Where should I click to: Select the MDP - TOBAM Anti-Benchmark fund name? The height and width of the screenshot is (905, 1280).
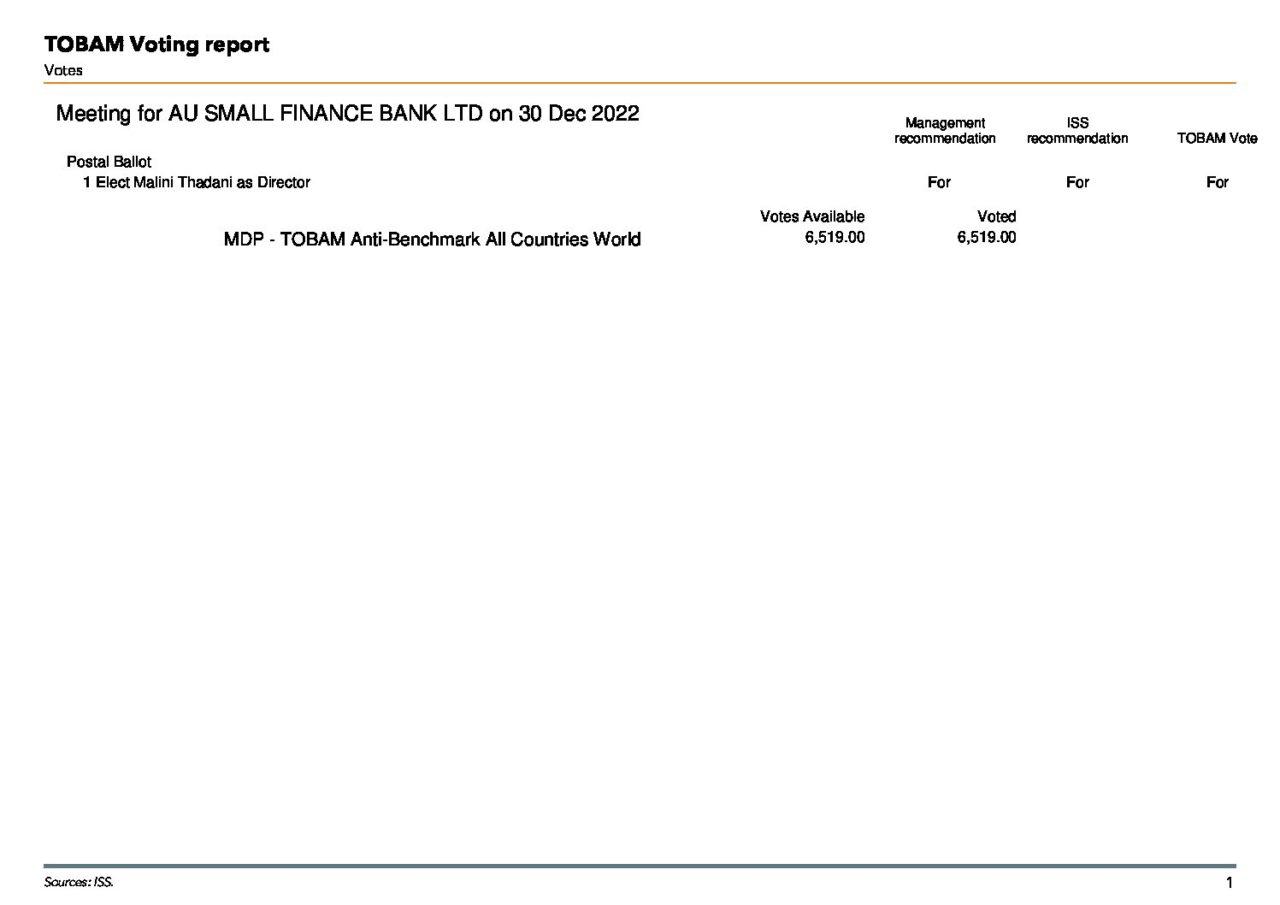coord(432,240)
